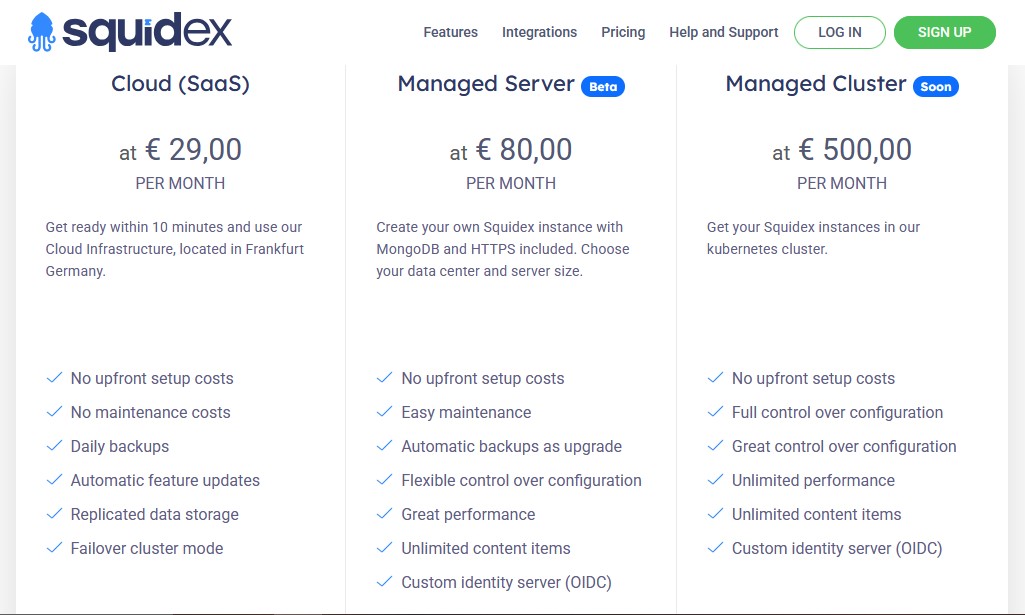Viewport: 1025px width, 615px height.
Task: Click the checkmark beside Automatic feature updates
Action: [x=54, y=480]
